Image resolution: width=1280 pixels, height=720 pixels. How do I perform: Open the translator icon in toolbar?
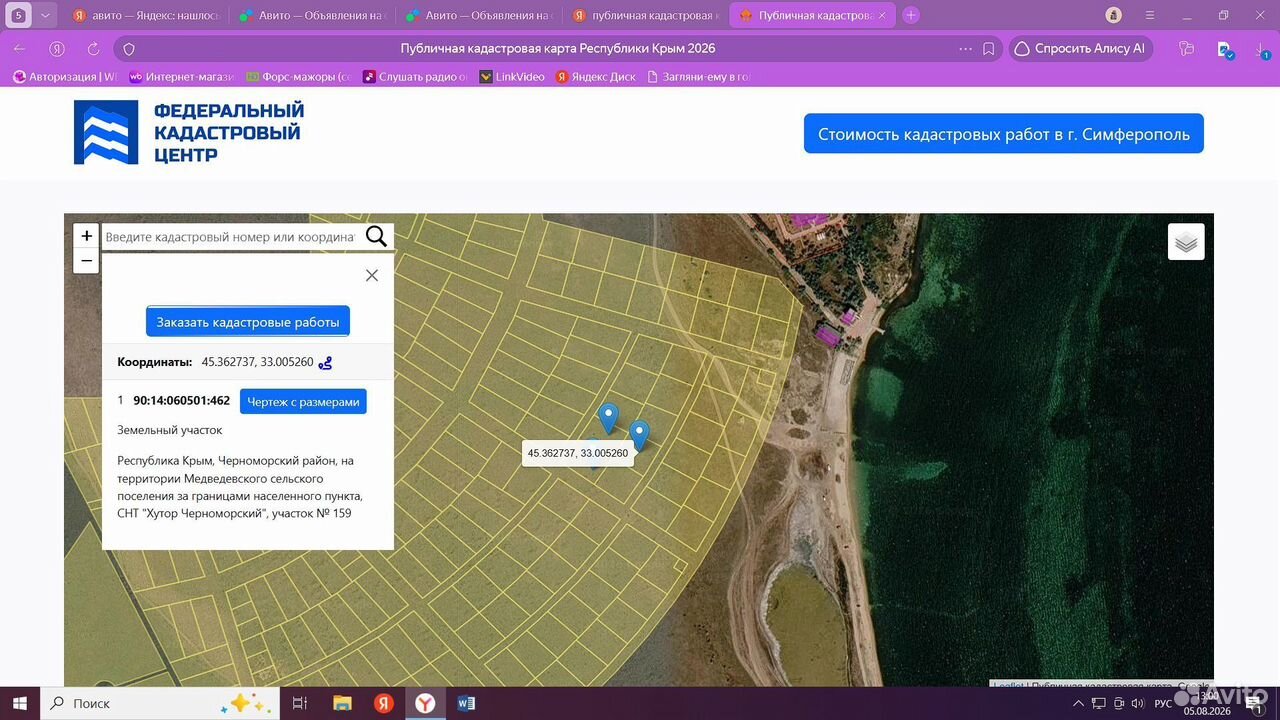tap(1225, 49)
